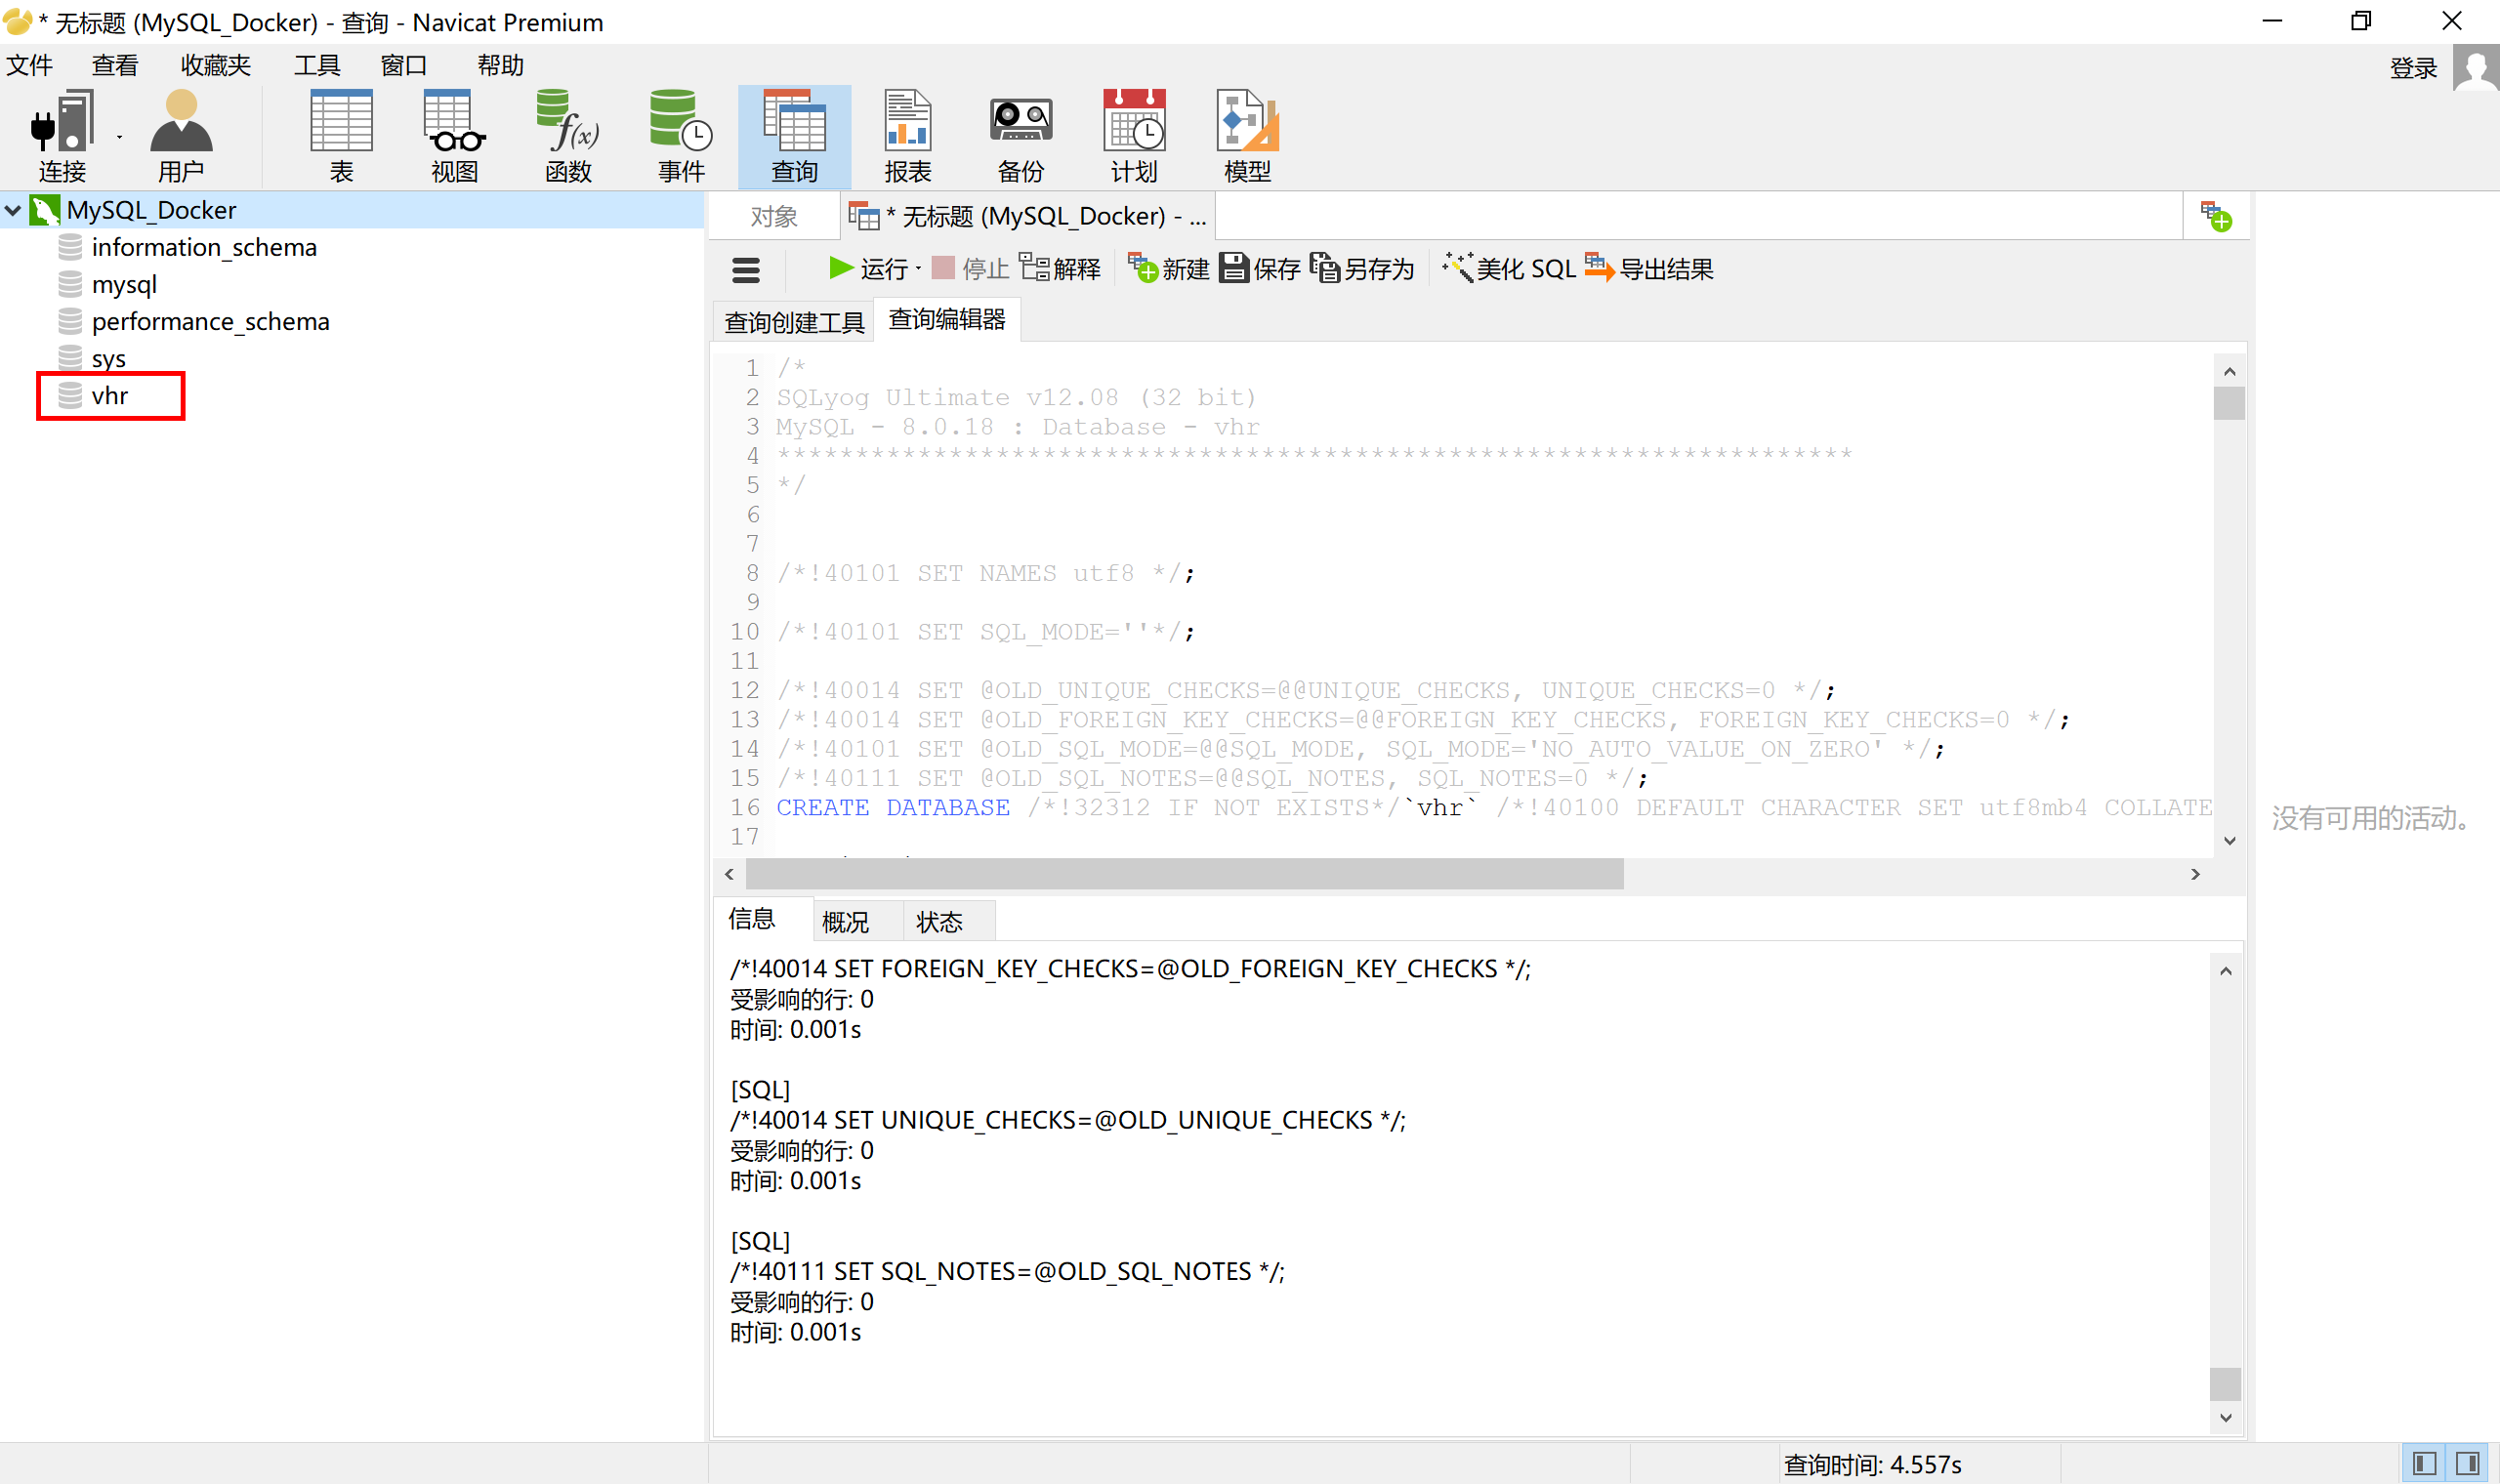Click the 登录 login link
The width and height of the screenshot is (2500, 1484).
(x=2413, y=68)
